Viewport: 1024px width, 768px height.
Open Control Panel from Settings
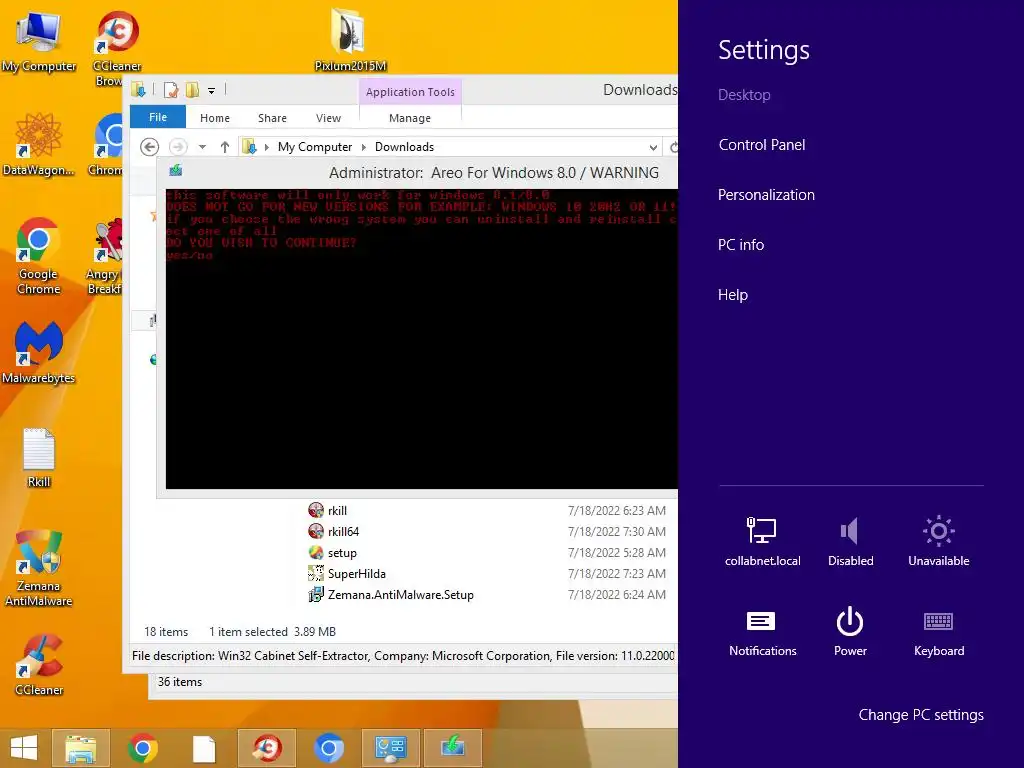point(761,145)
